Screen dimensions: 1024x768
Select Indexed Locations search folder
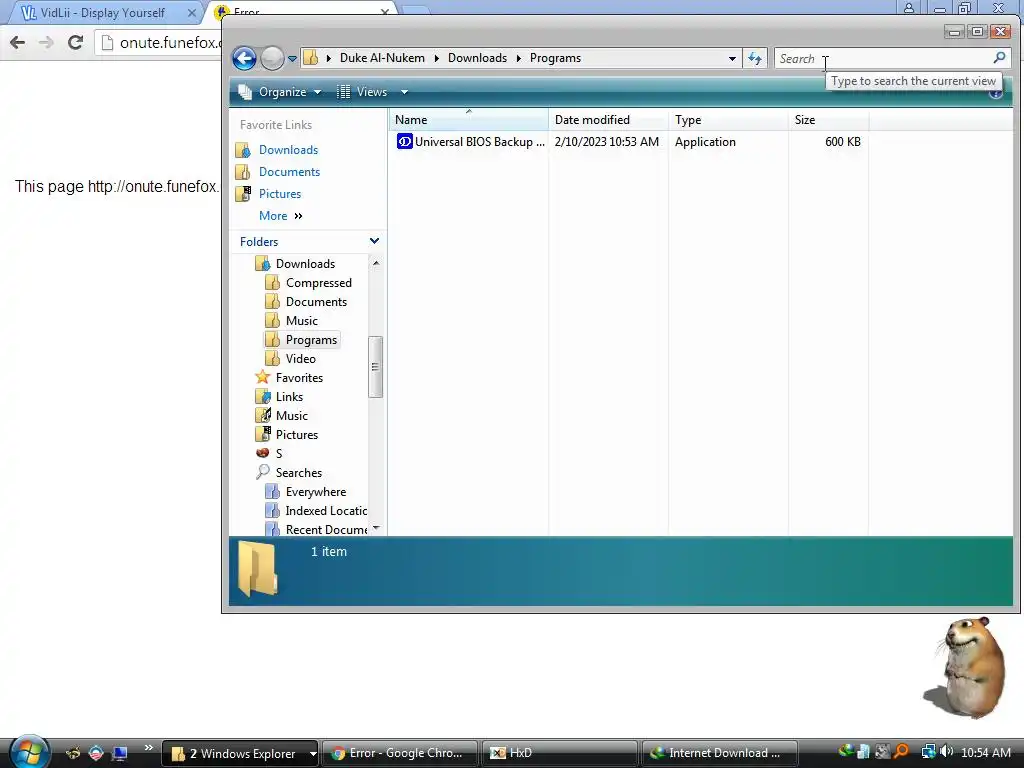326,511
